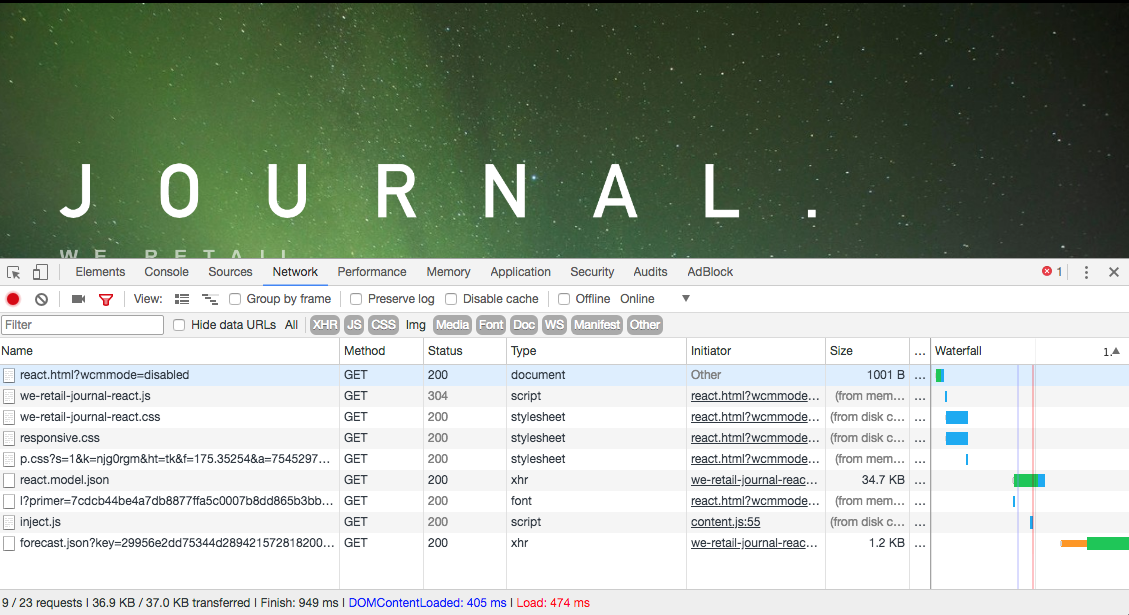
Task: Toggle the XHR filter
Action: [x=325, y=325]
